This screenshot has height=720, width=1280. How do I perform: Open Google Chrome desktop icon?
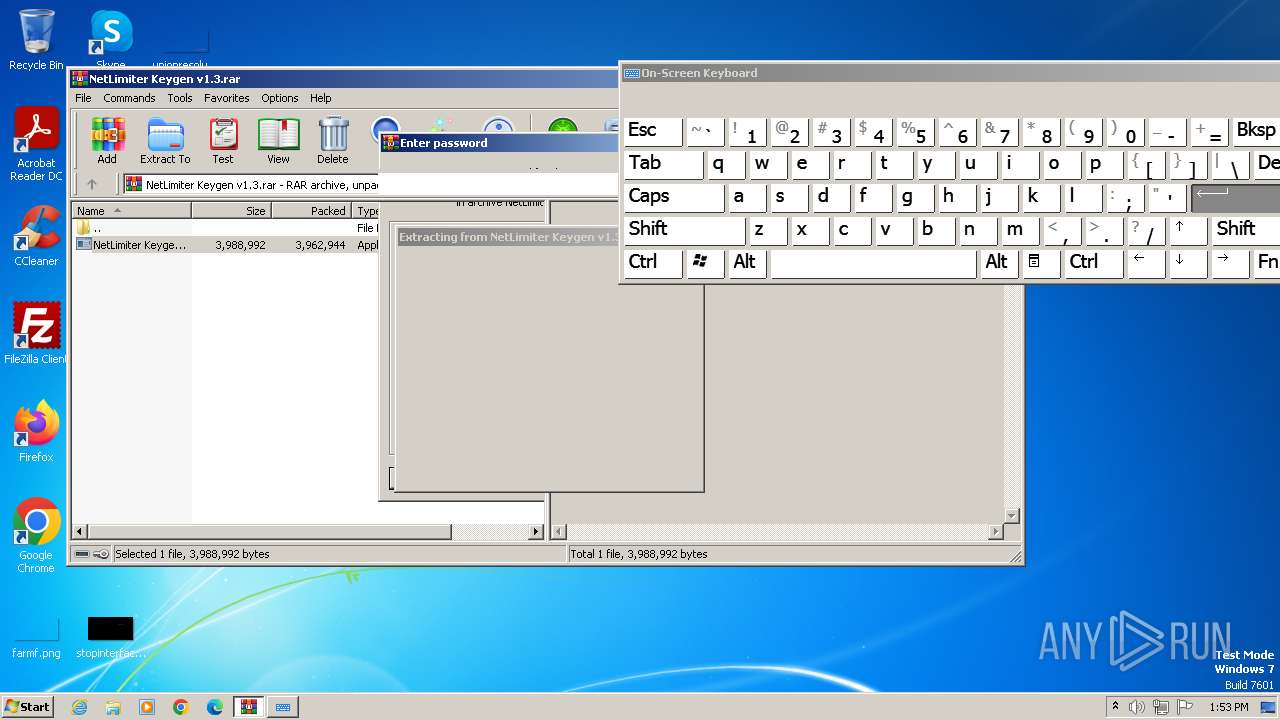click(36, 536)
